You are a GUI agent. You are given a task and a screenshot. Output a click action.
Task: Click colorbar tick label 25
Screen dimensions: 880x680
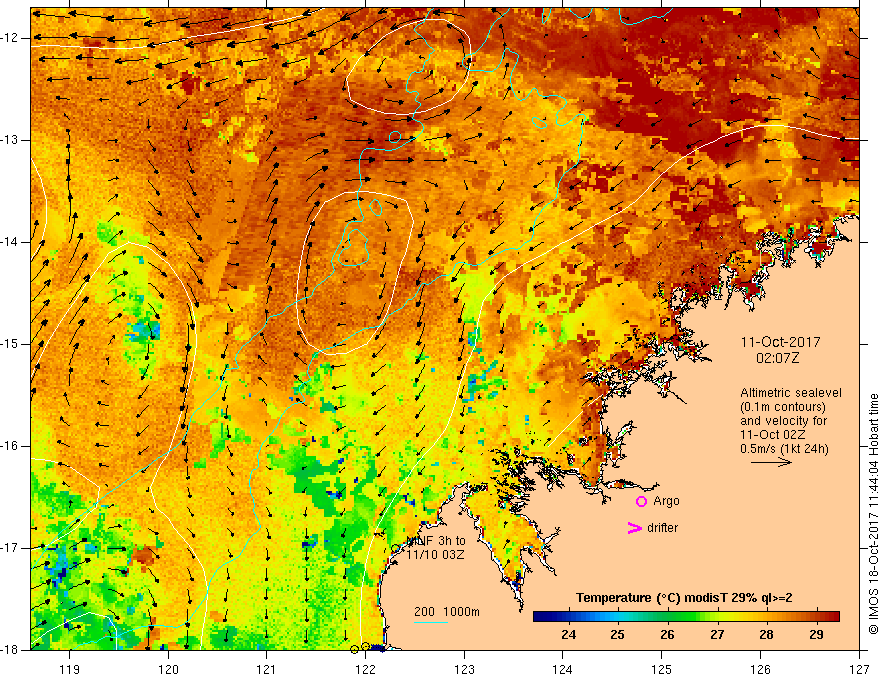click(617, 635)
